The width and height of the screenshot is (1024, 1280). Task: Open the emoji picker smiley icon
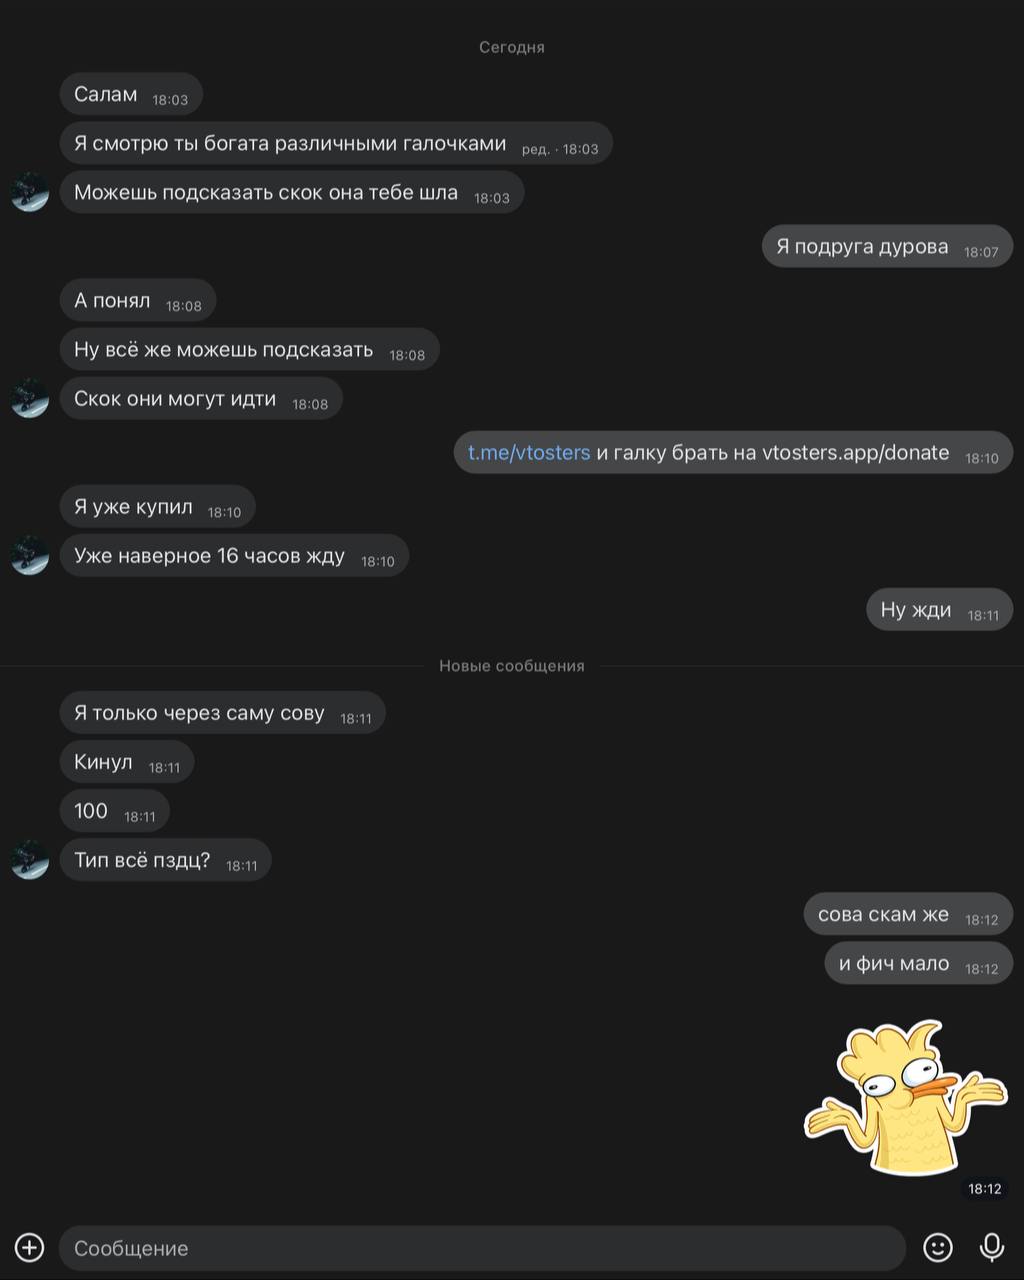click(937, 1247)
